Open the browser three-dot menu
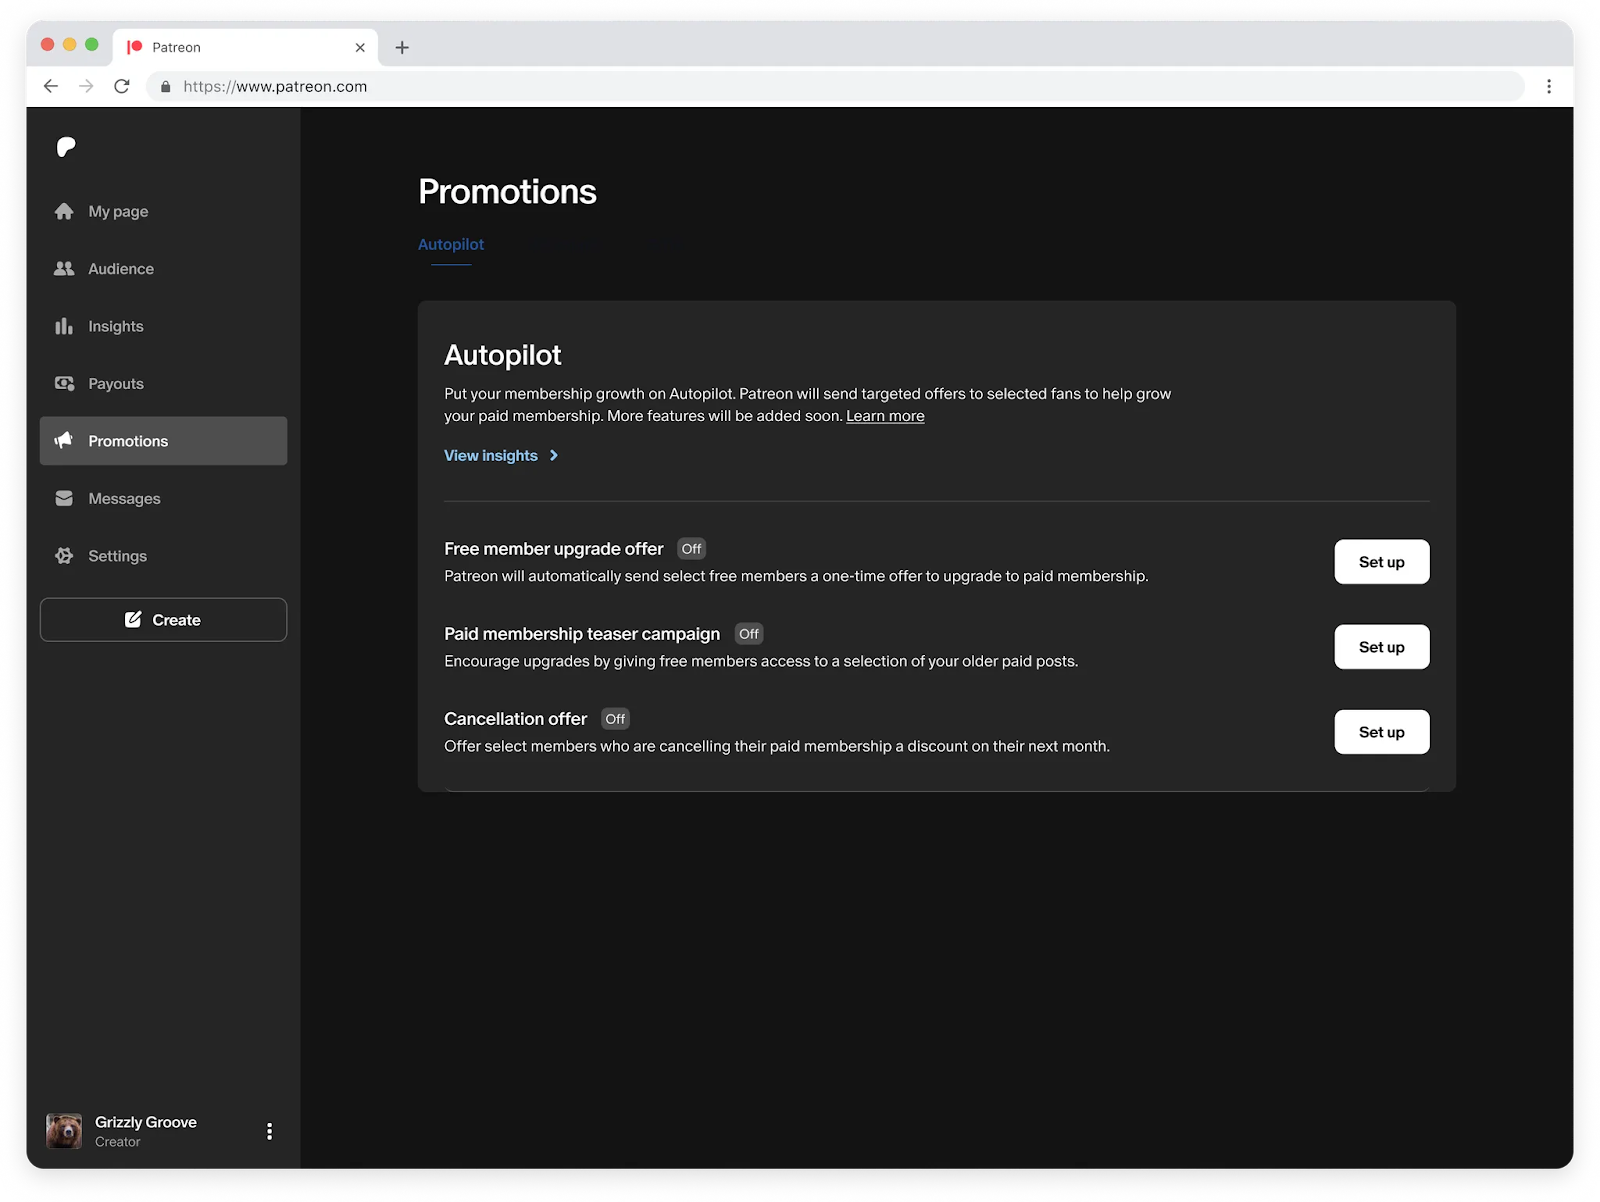This screenshot has width=1600, height=1202. [x=1549, y=86]
